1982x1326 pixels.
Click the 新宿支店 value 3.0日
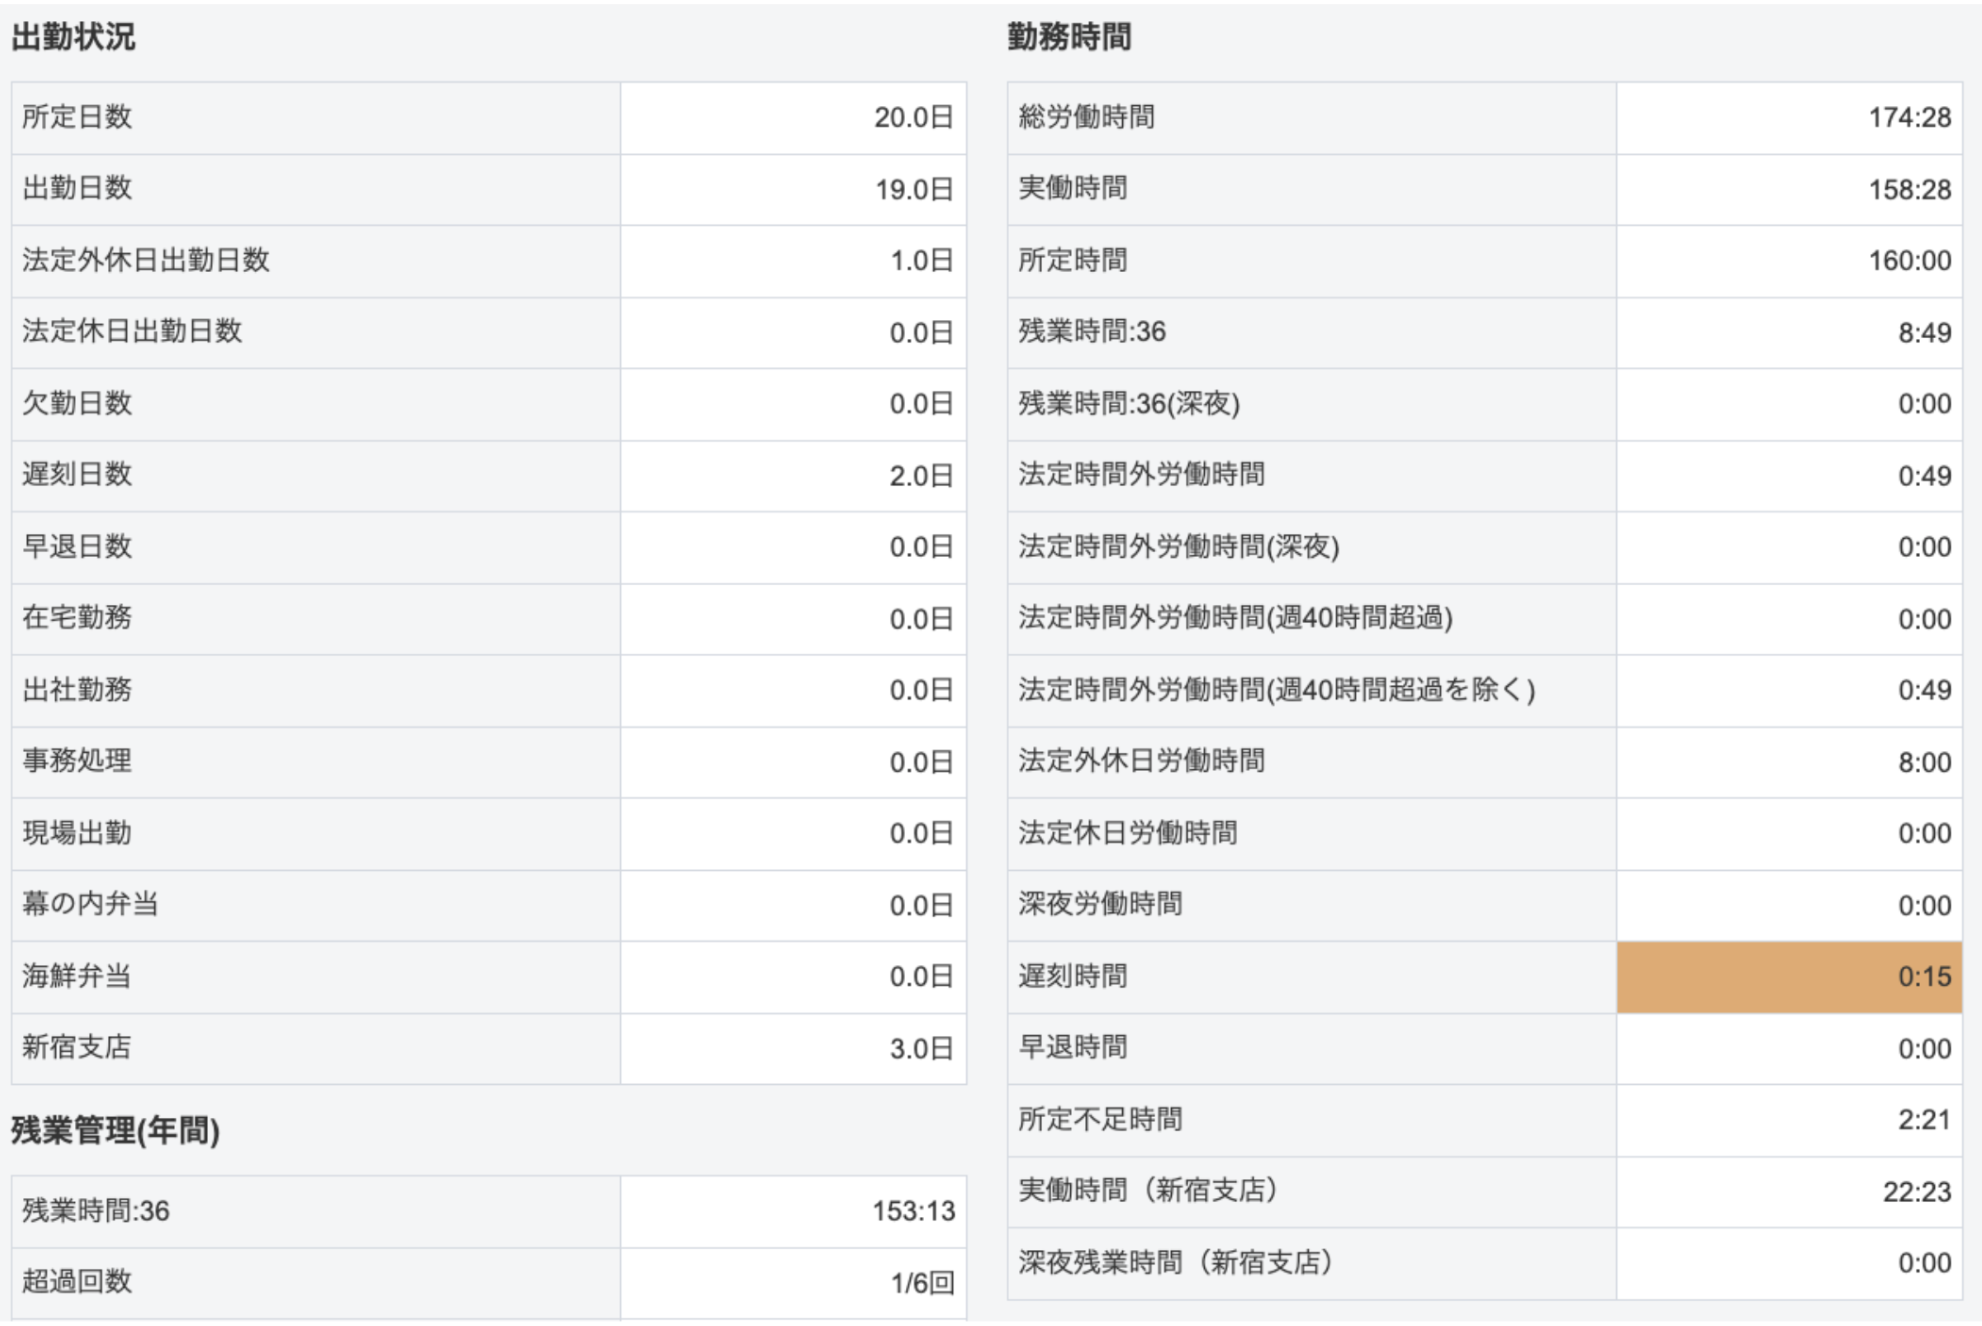tap(920, 1048)
